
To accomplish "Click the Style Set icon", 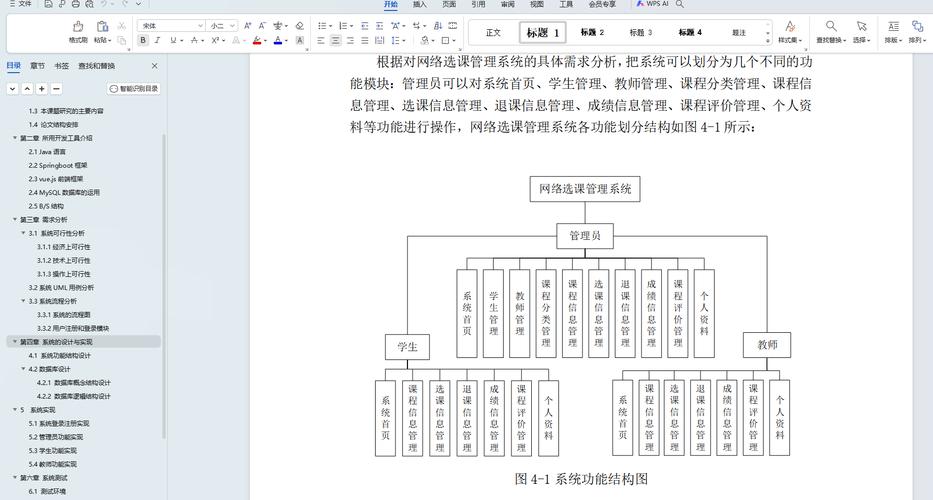I will point(790,26).
